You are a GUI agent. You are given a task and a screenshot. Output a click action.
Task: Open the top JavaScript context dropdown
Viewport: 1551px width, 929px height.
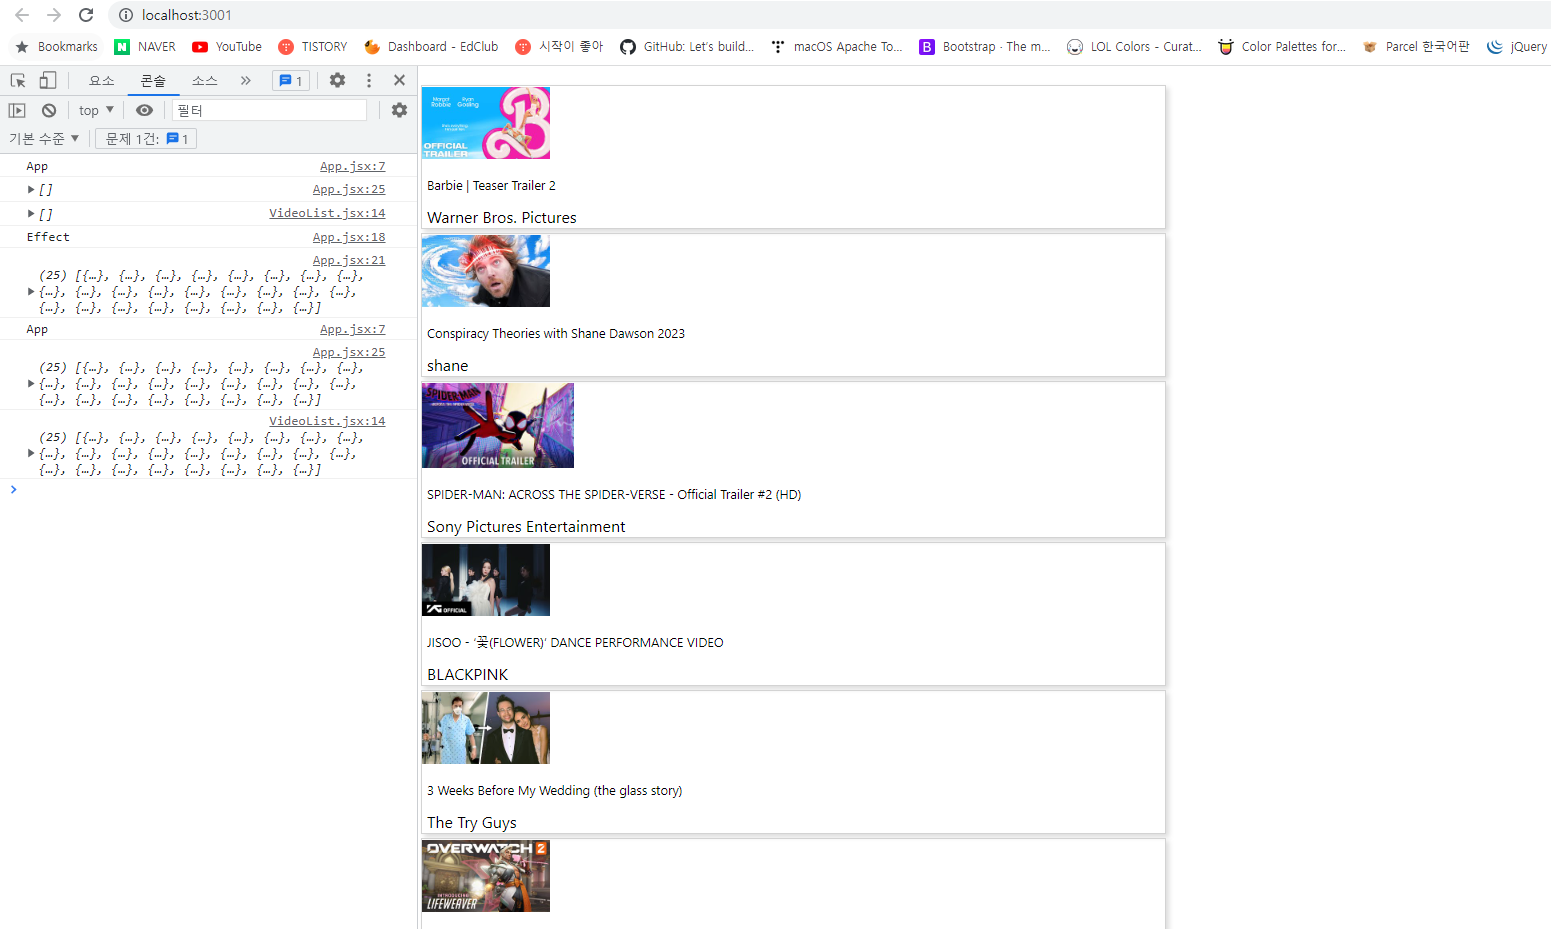tap(96, 110)
